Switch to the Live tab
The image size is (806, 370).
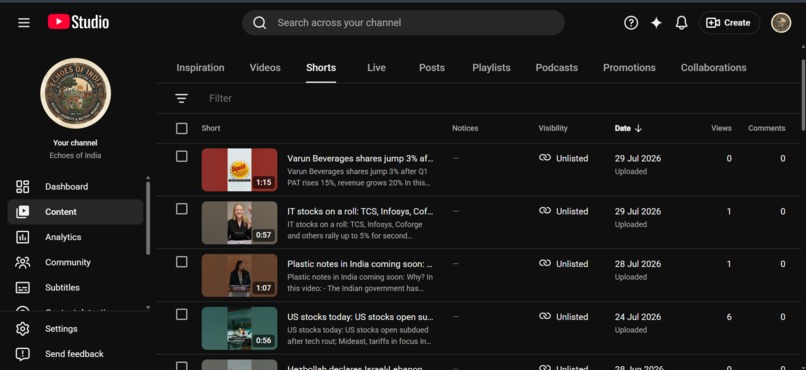coord(376,68)
